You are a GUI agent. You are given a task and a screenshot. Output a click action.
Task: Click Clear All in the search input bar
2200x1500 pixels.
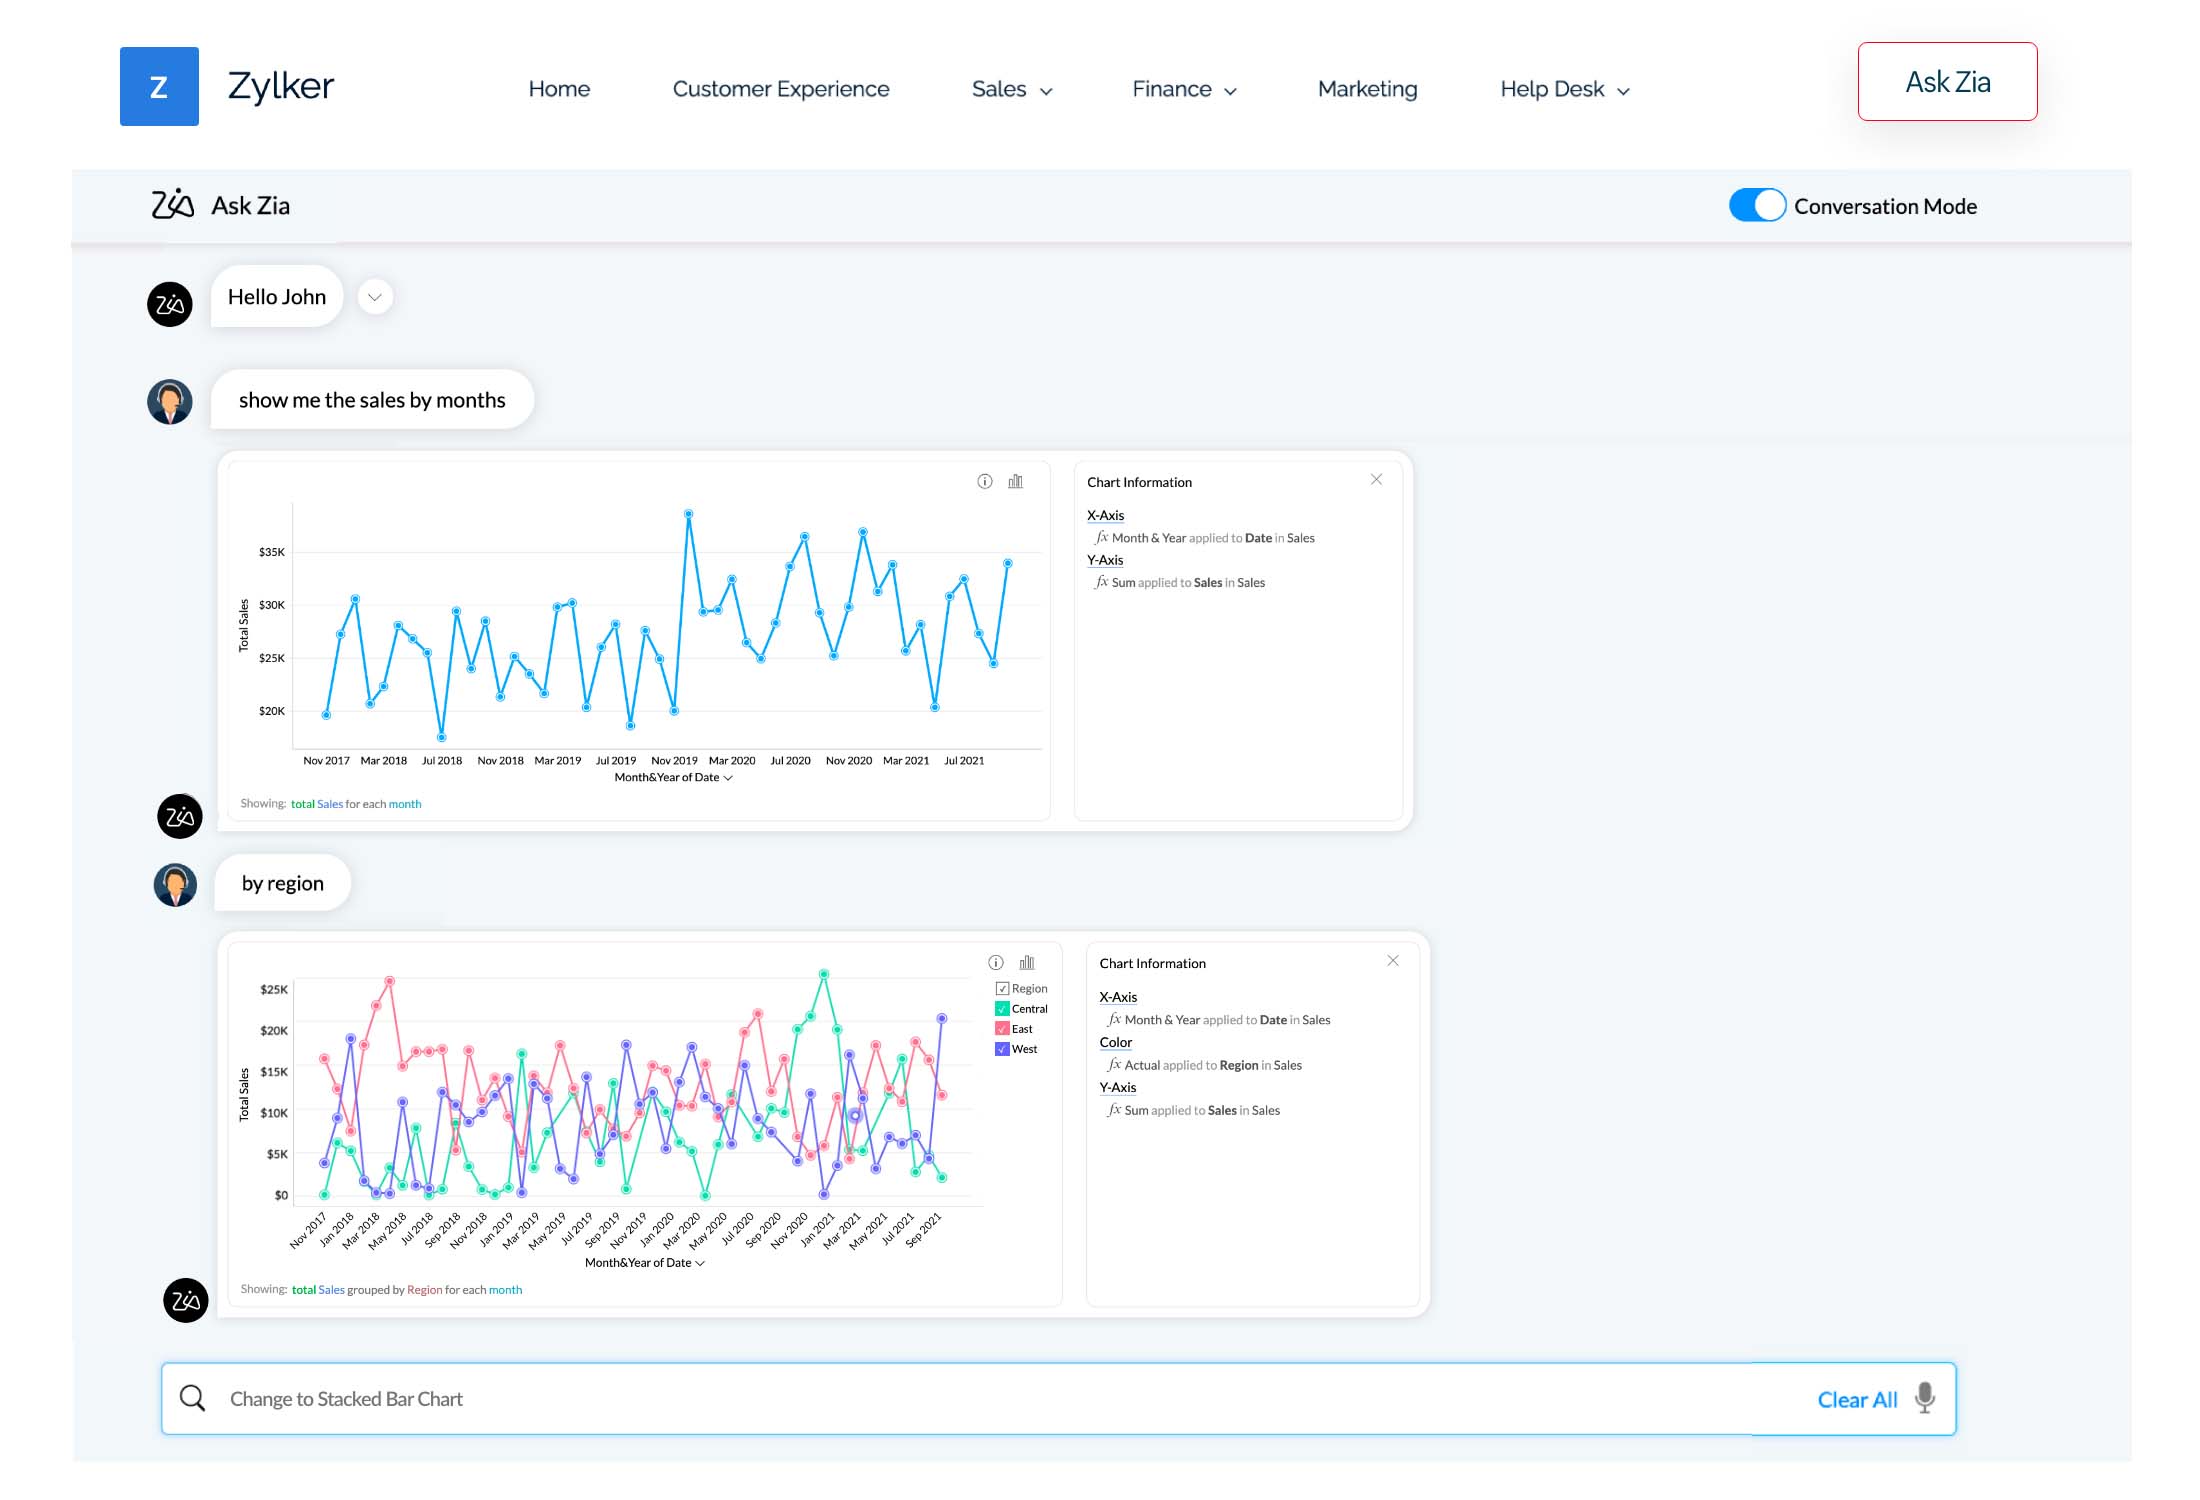(1854, 1398)
